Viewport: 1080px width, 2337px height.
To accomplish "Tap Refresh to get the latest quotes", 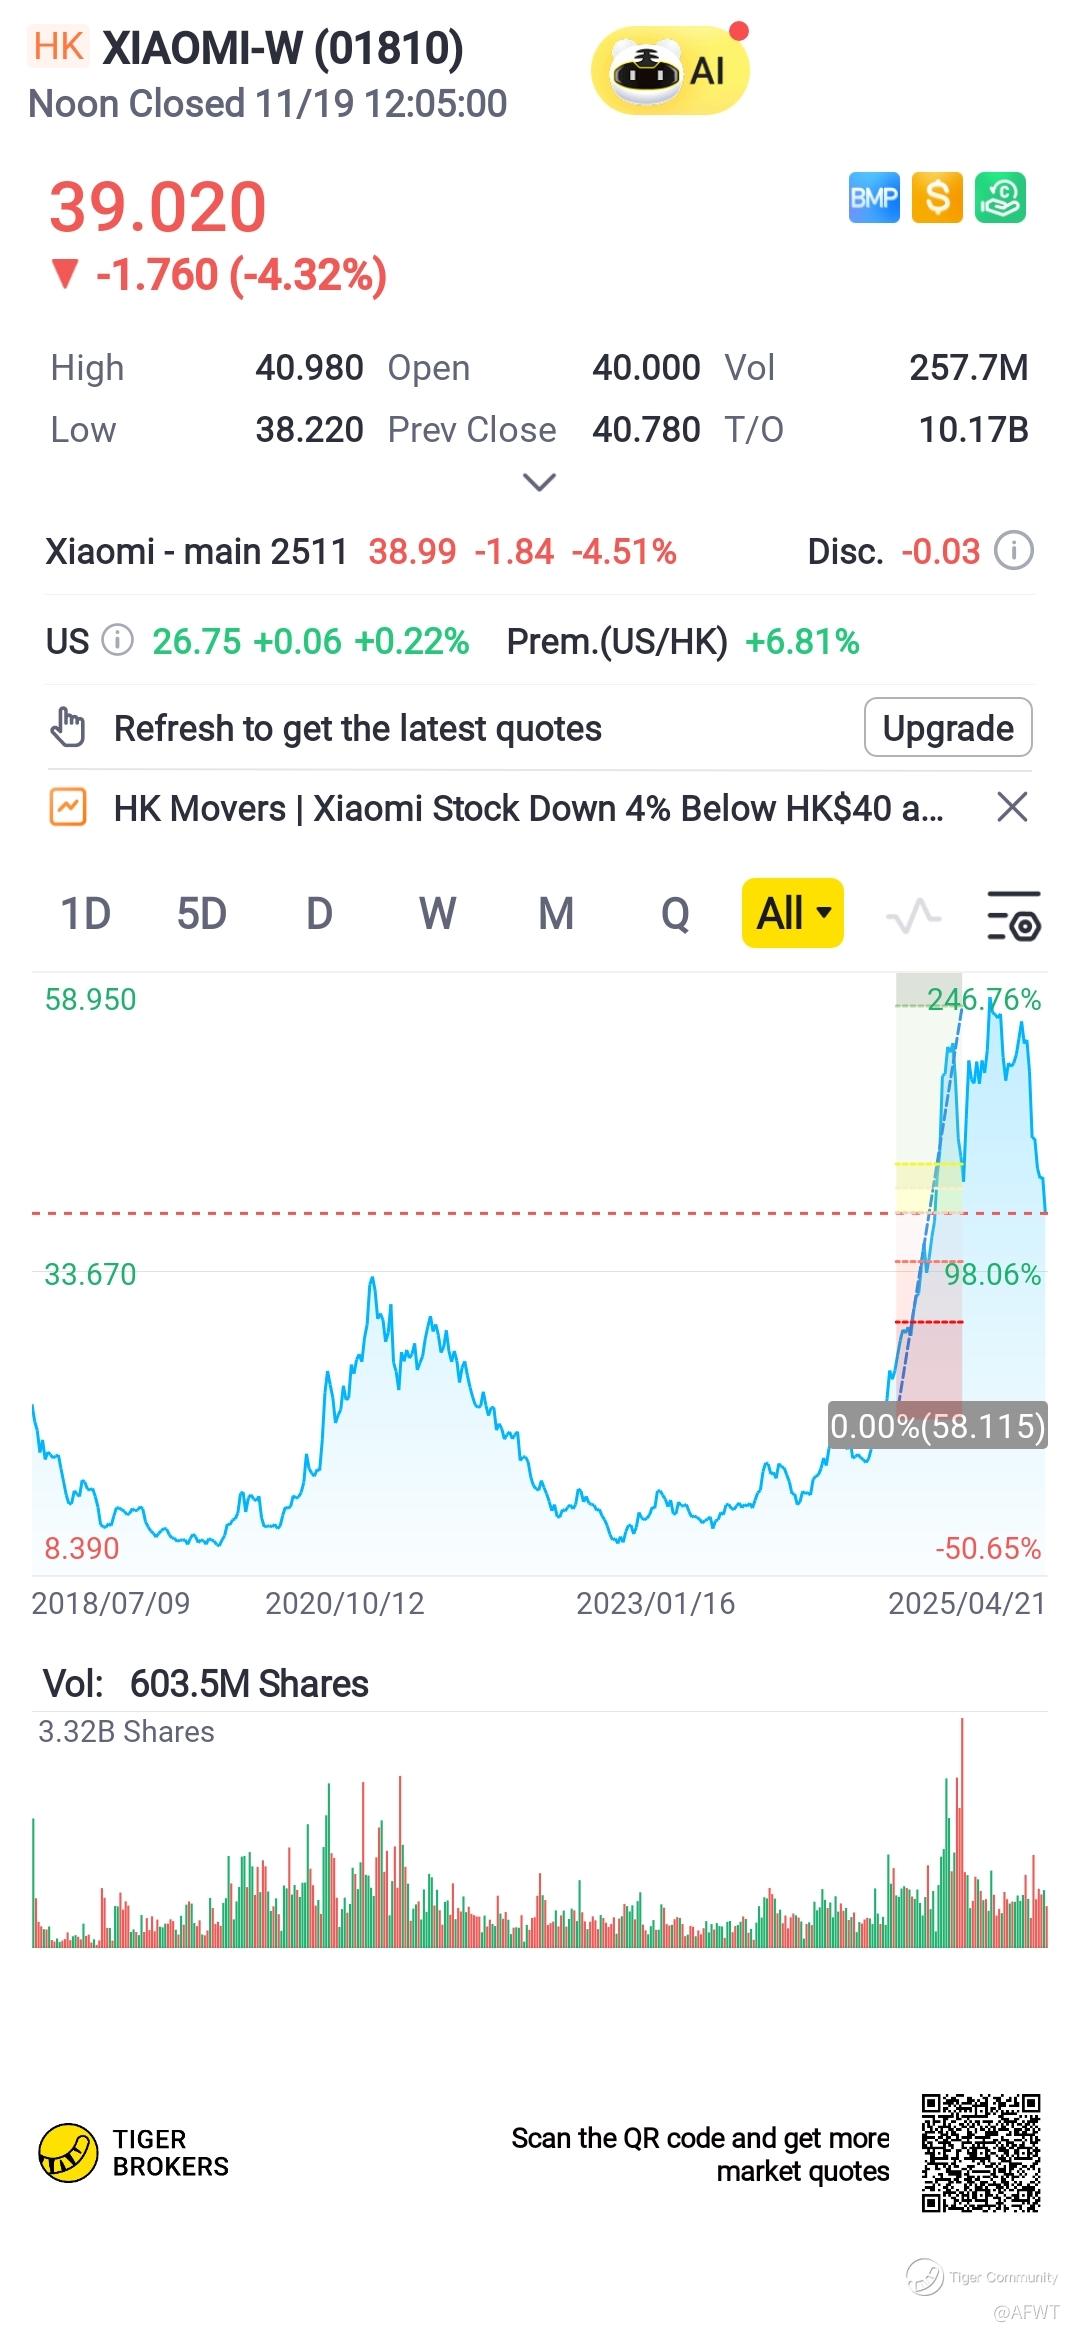I will coord(358,728).
